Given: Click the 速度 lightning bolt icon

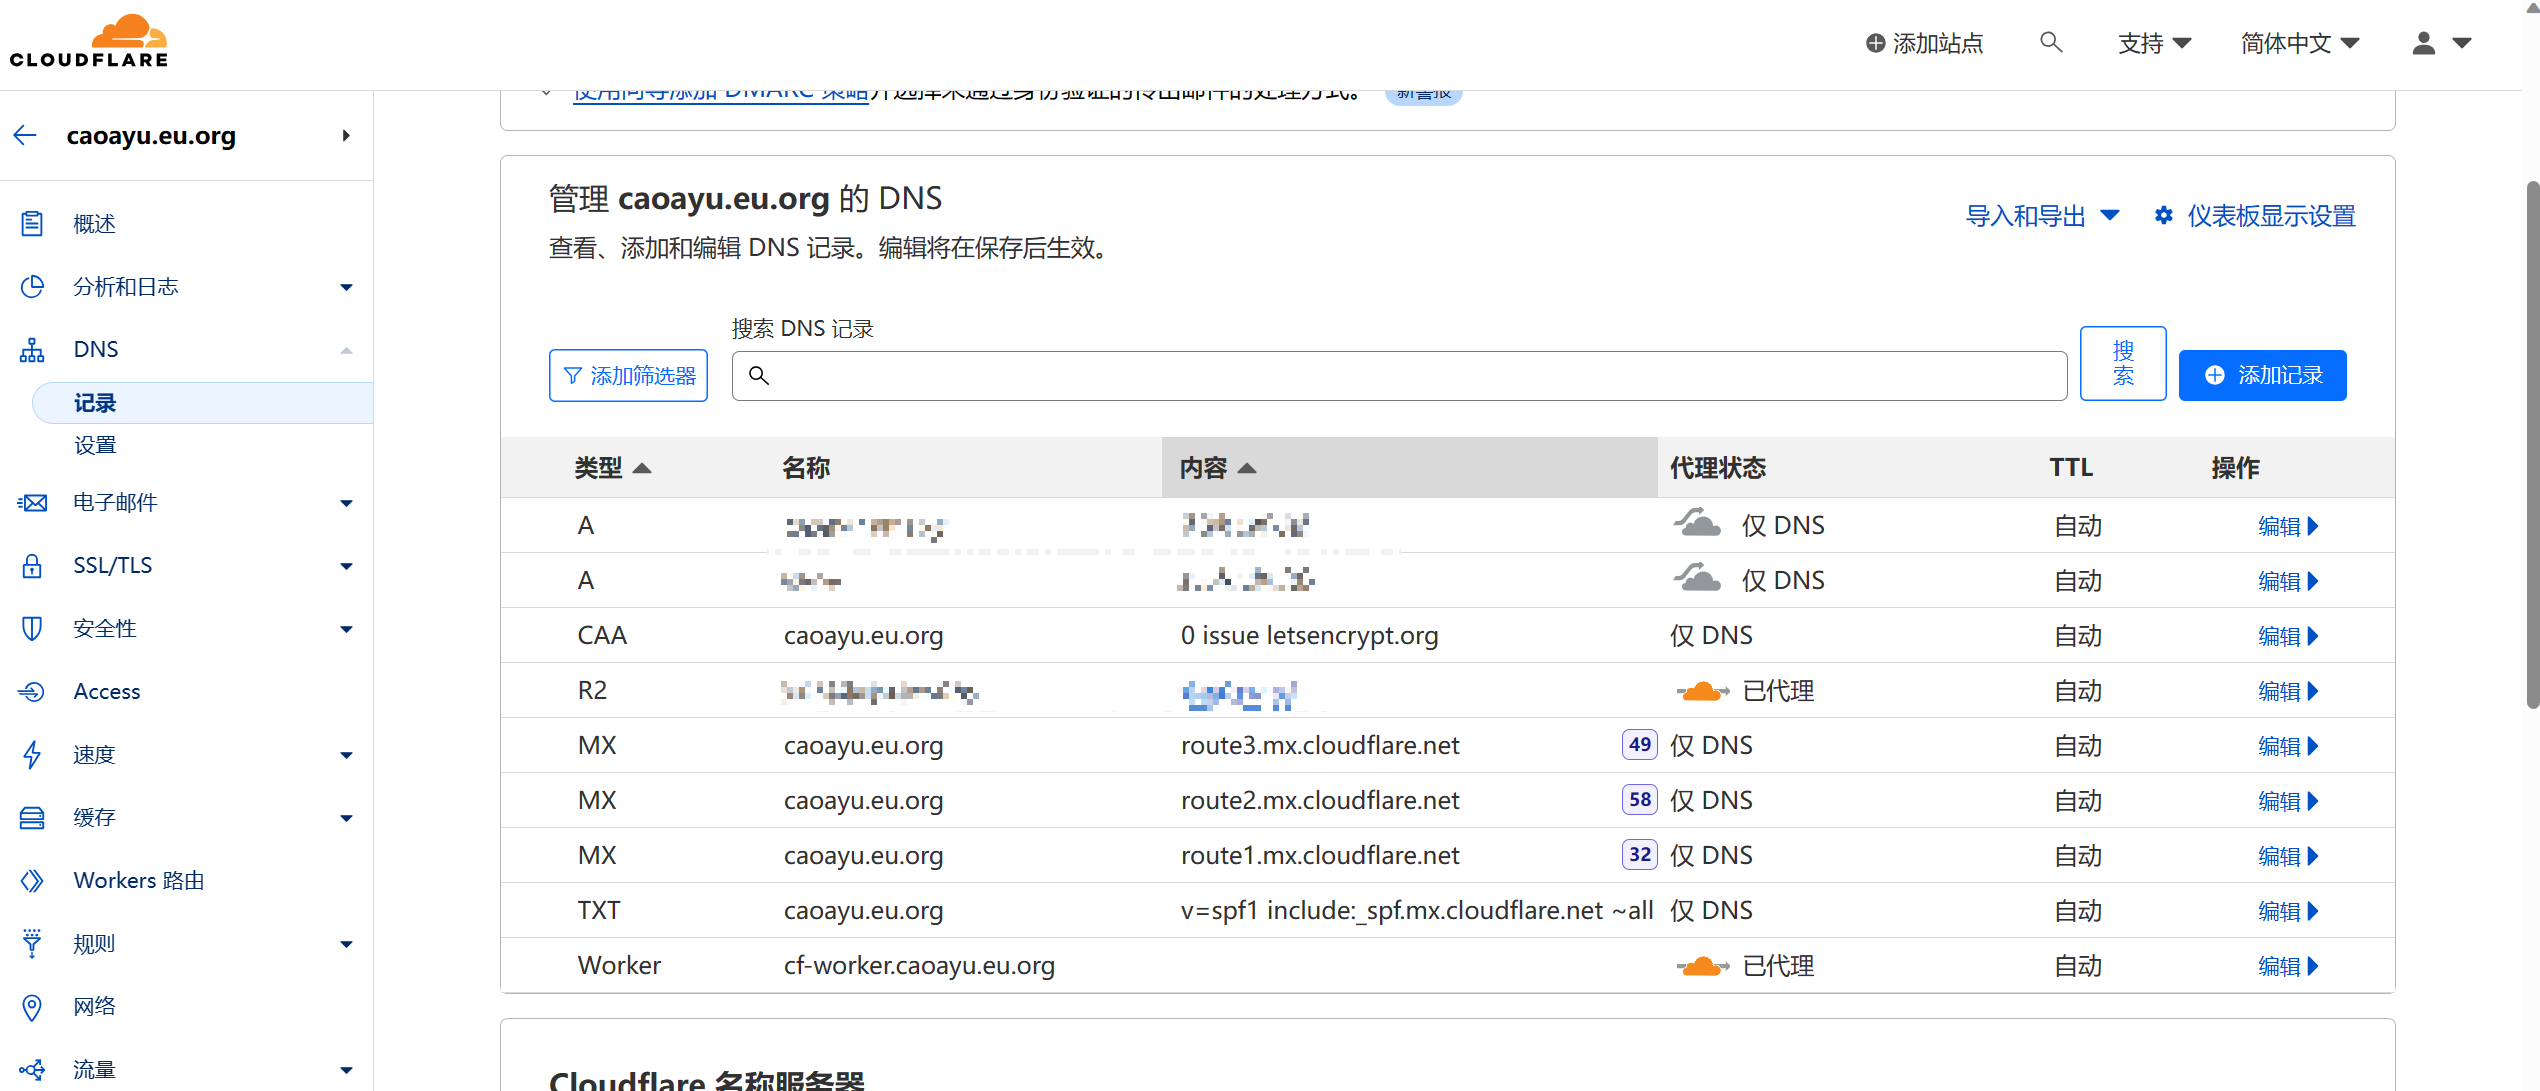Looking at the screenshot, I should click(x=32, y=755).
